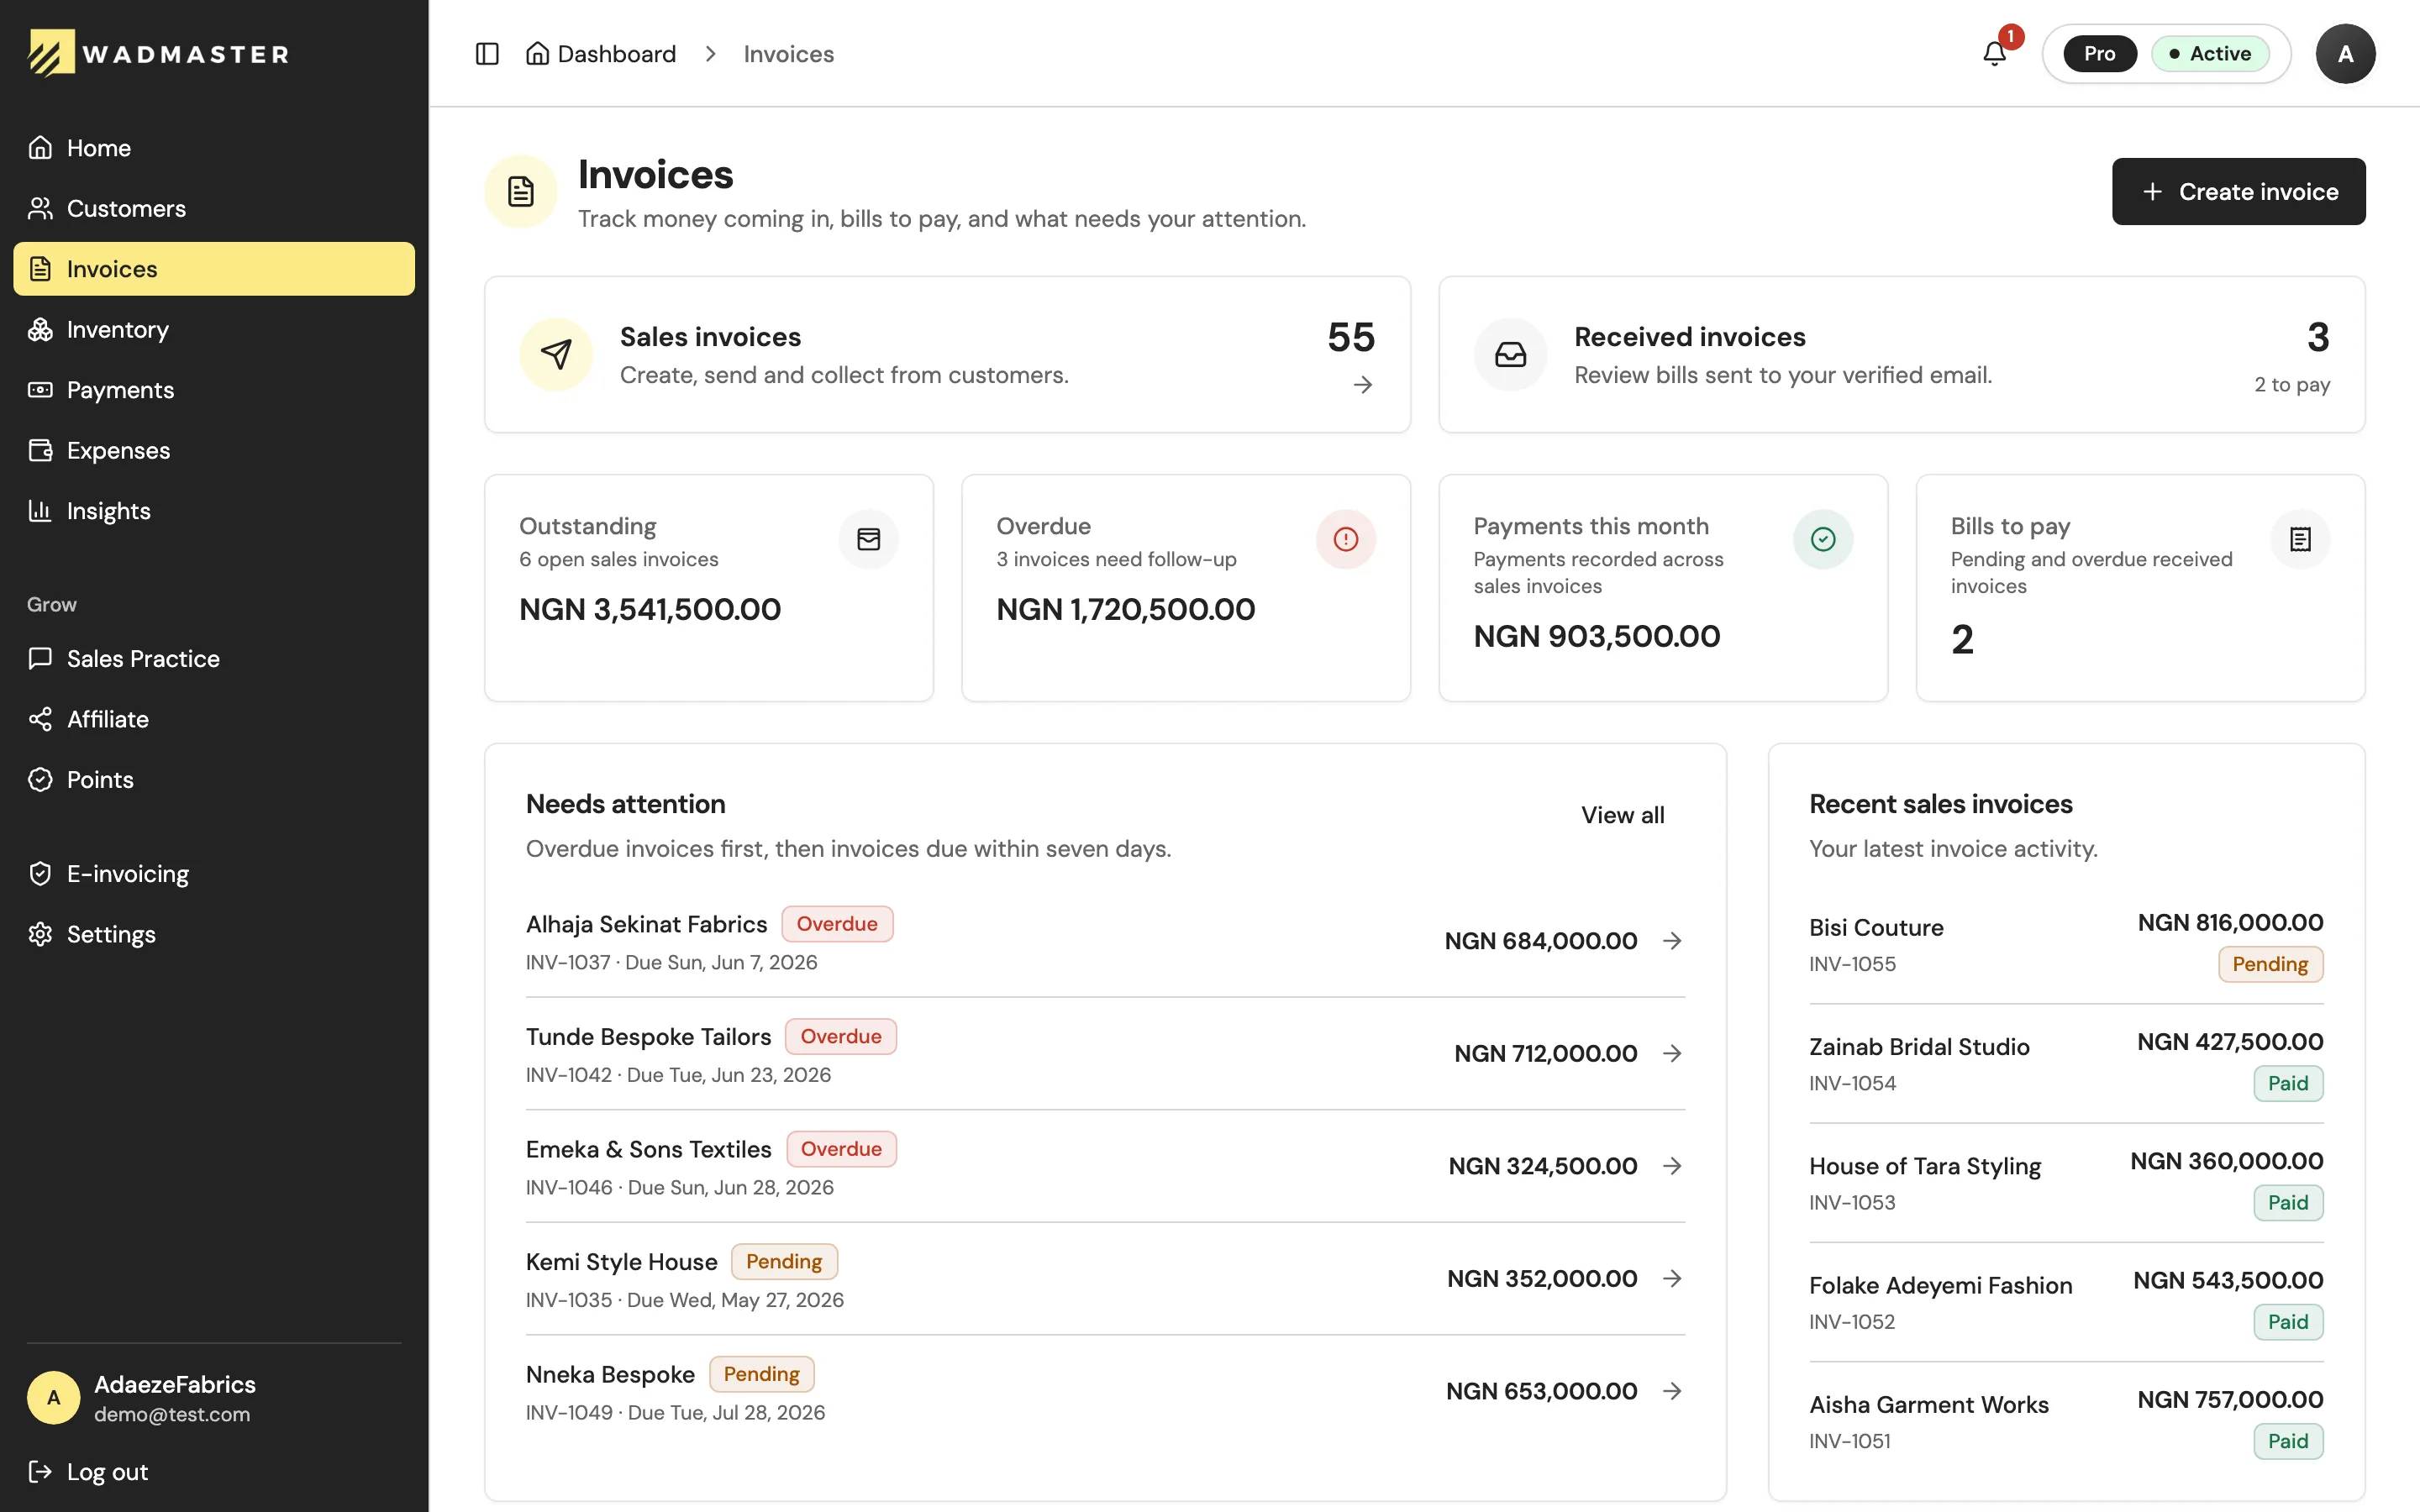Click the WadMaster logo
The height and width of the screenshot is (1512, 2420).
[158, 53]
